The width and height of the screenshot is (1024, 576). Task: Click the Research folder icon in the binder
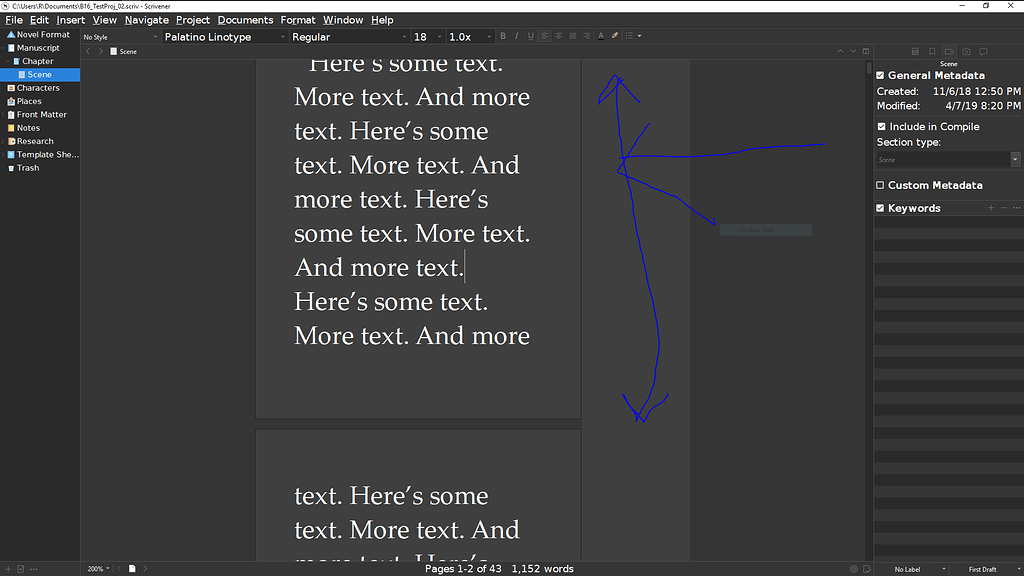(10, 141)
